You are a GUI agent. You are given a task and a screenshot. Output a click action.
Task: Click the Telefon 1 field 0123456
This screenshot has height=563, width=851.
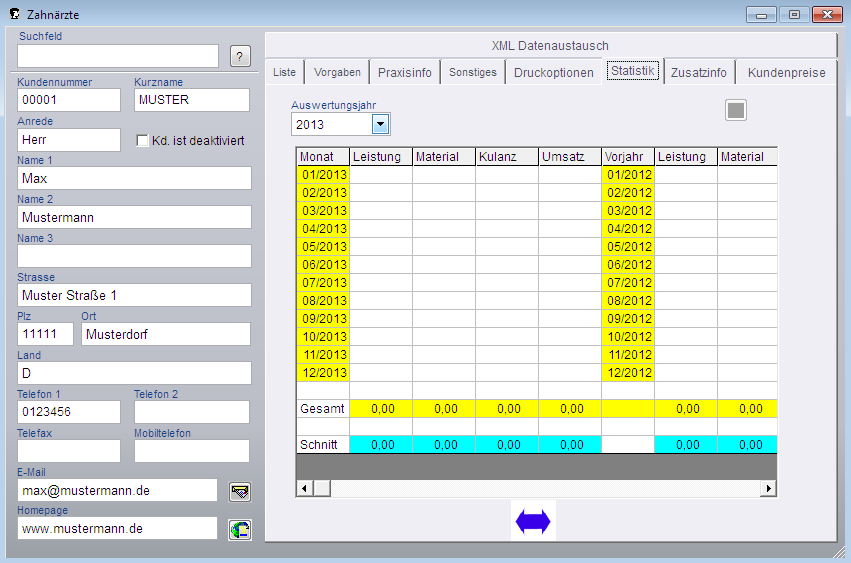point(69,412)
